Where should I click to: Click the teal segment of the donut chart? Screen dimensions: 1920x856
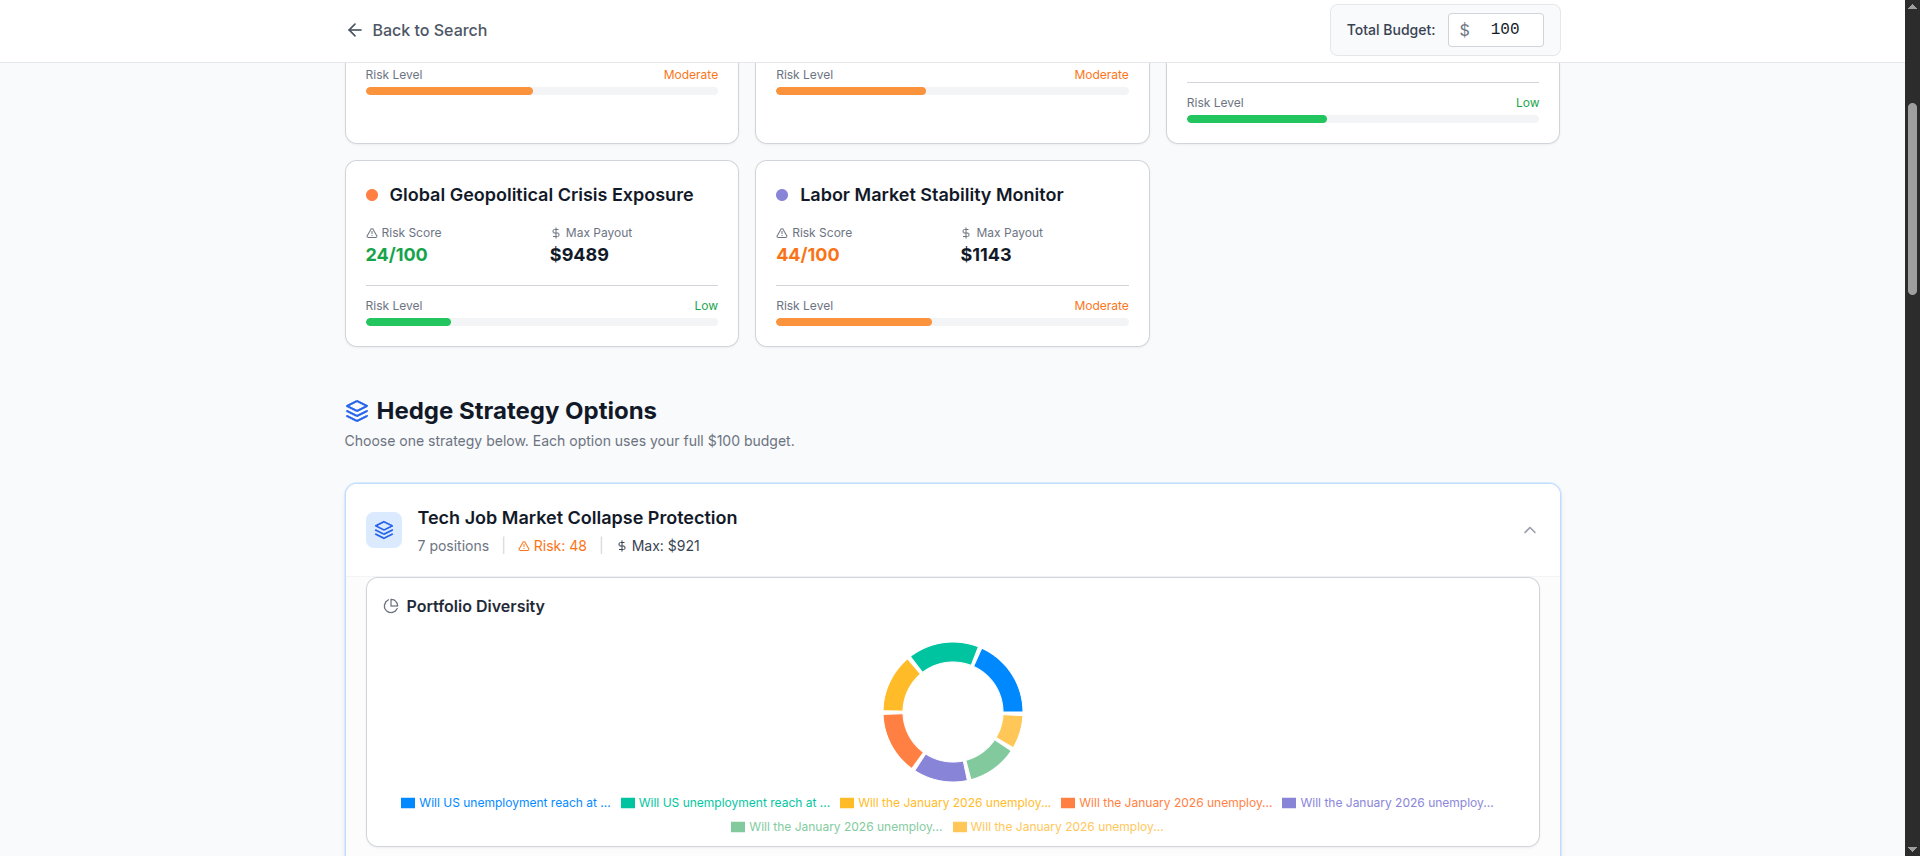(945, 653)
